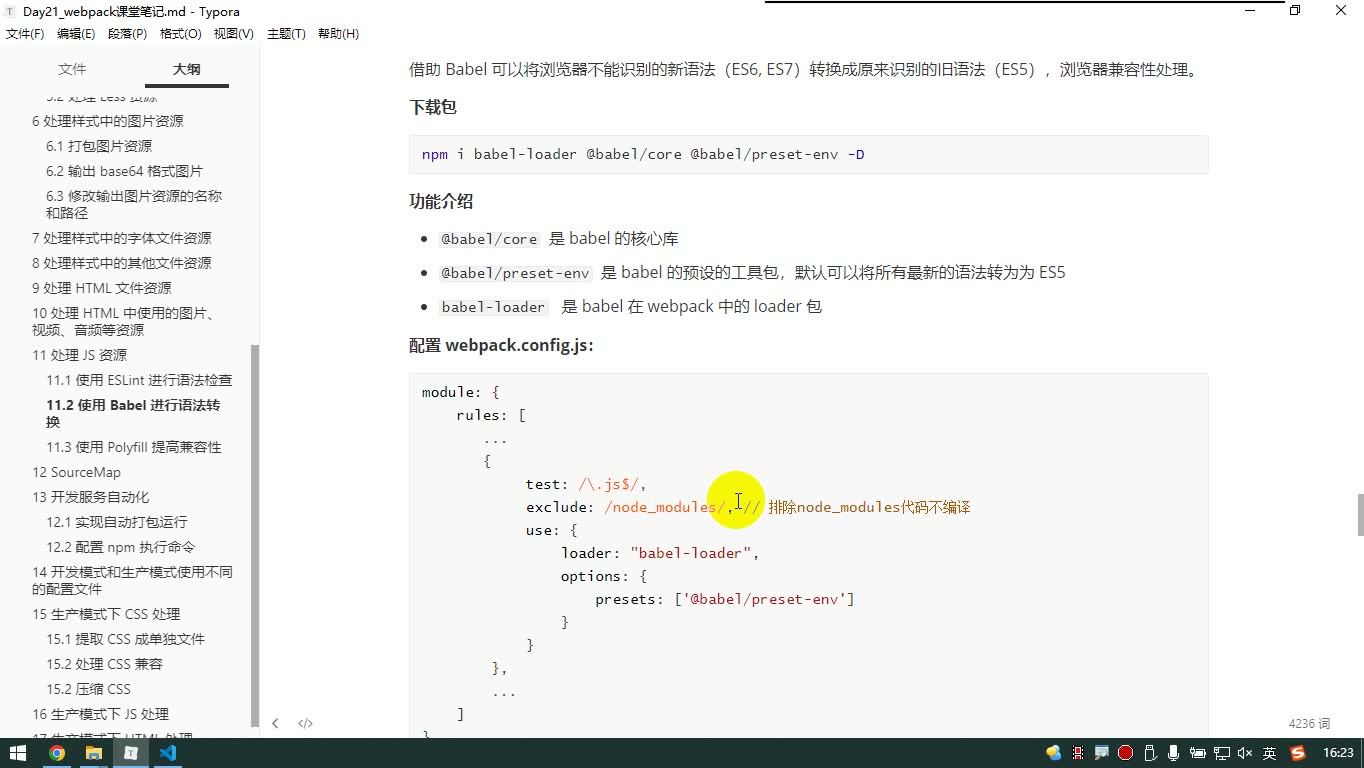Click the safely remove USB tray icon

tap(1149, 753)
